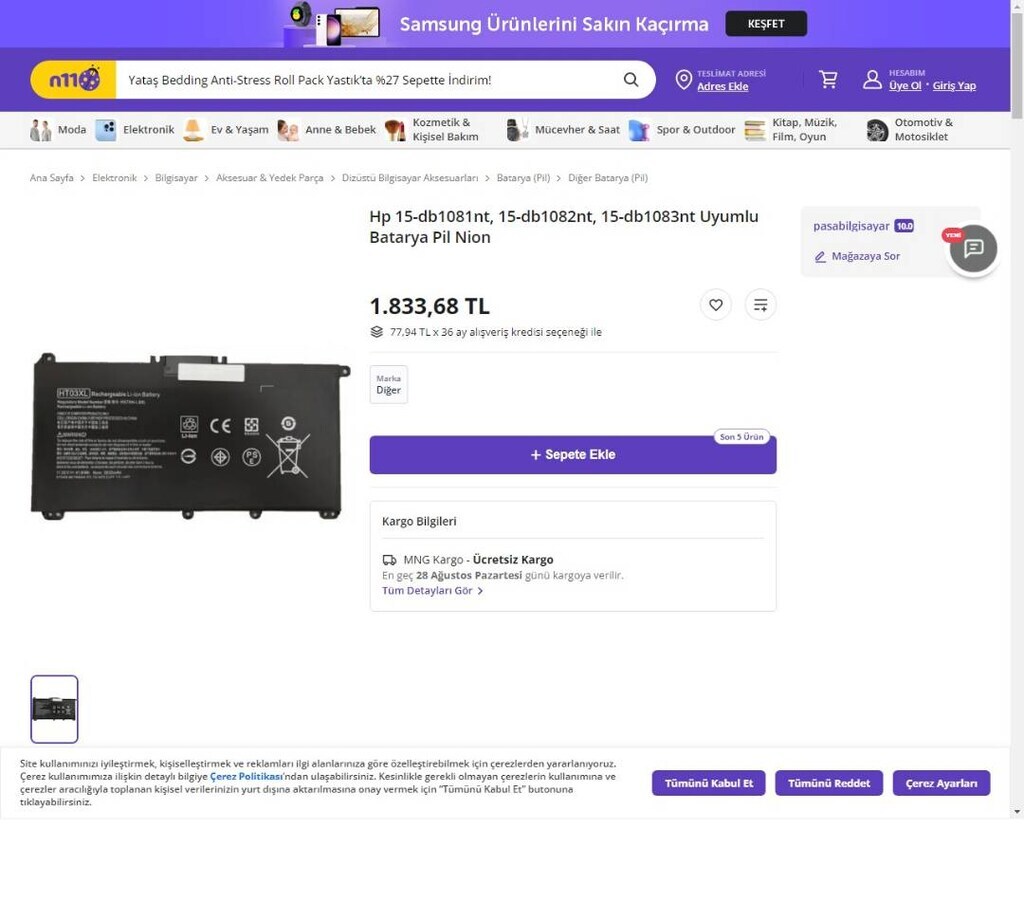Click the Kitap, Müzik books icon
This screenshot has height=921, width=1024.
pyautogui.click(x=754, y=130)
